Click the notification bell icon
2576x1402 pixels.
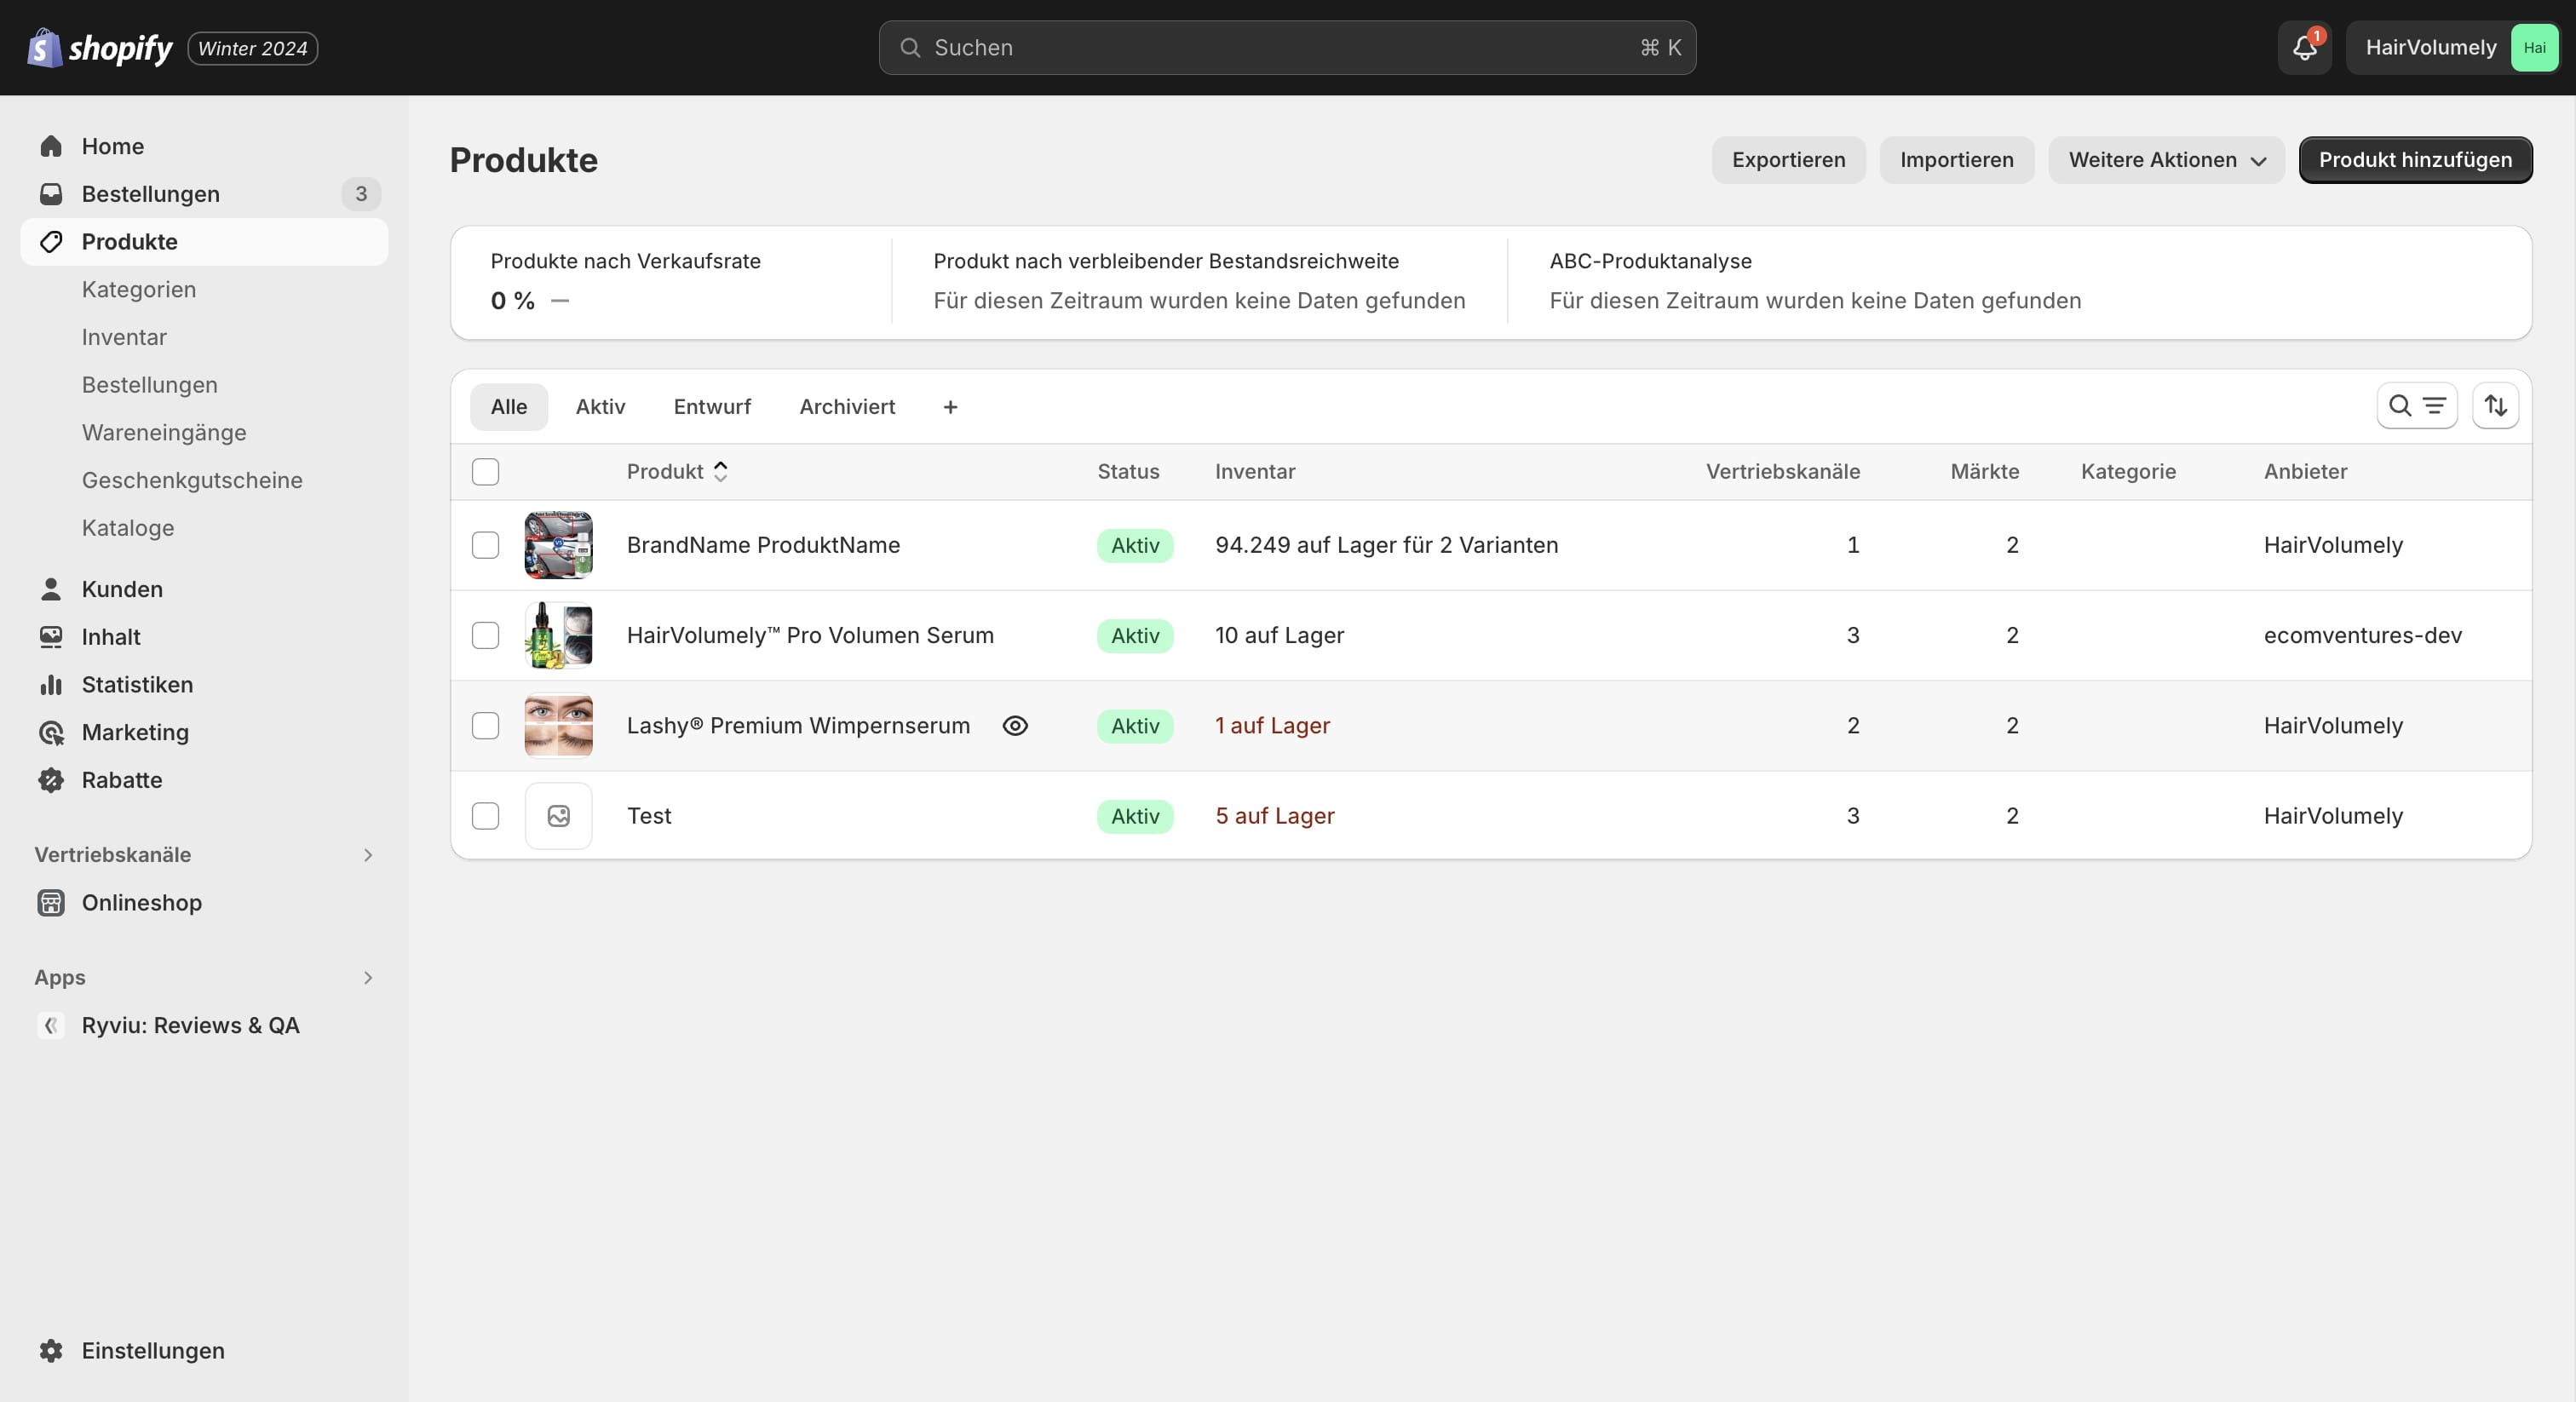pos(2304,48)
